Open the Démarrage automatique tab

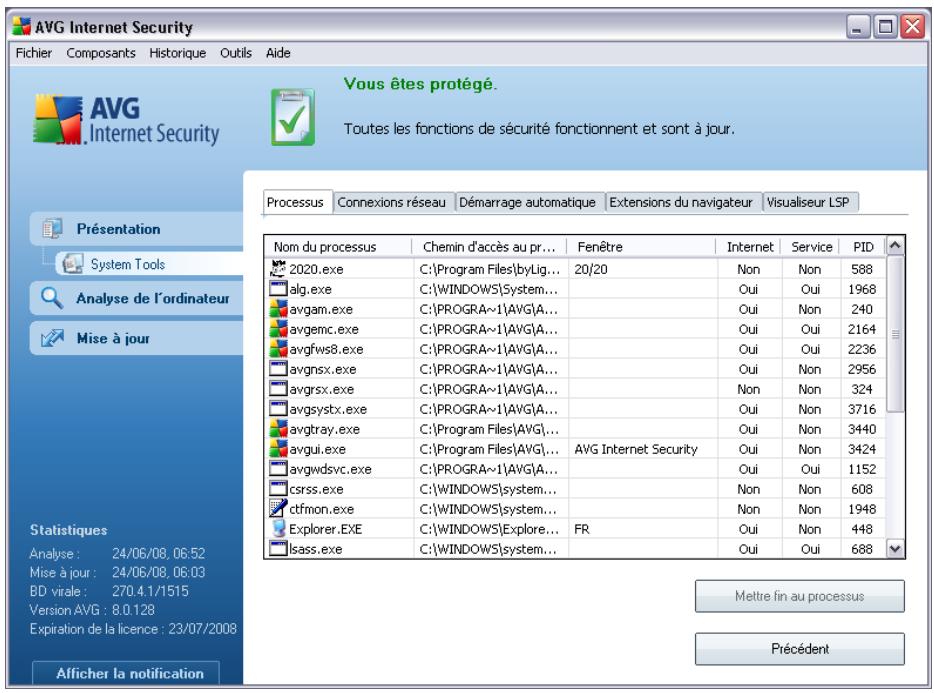tap(529, 203)
